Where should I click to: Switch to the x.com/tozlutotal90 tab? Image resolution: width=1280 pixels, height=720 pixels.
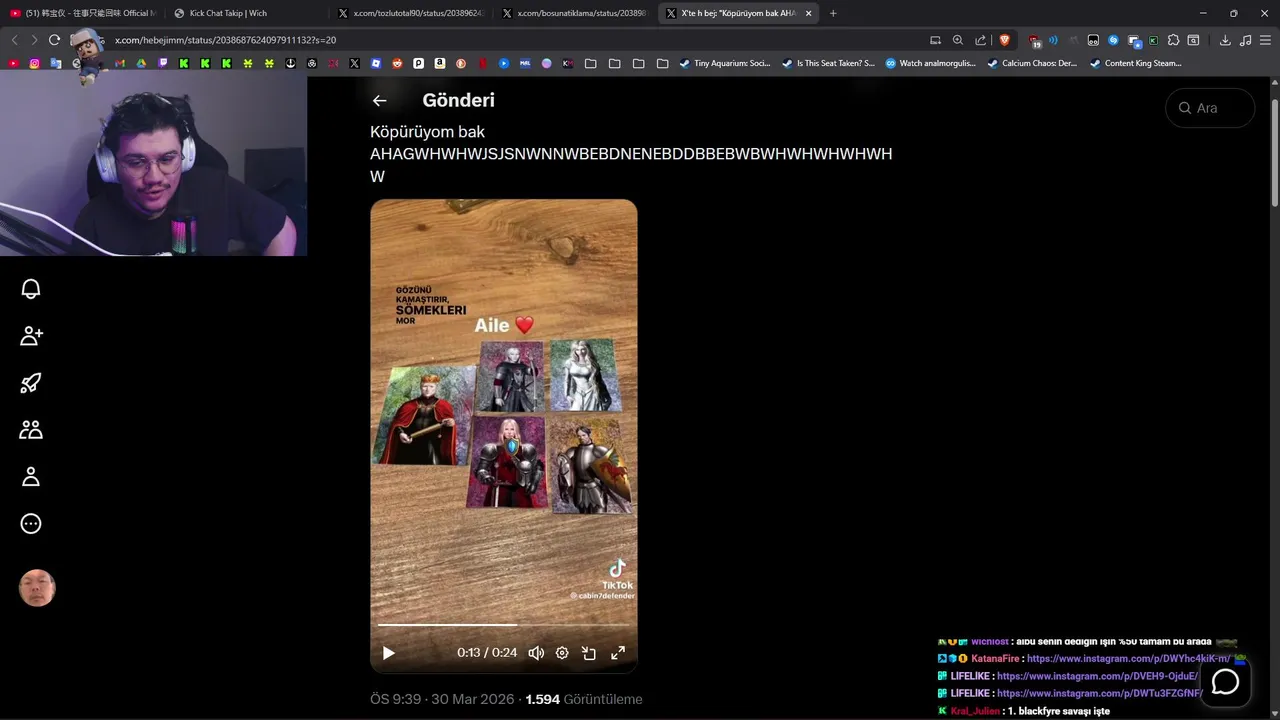pos(410,13)
